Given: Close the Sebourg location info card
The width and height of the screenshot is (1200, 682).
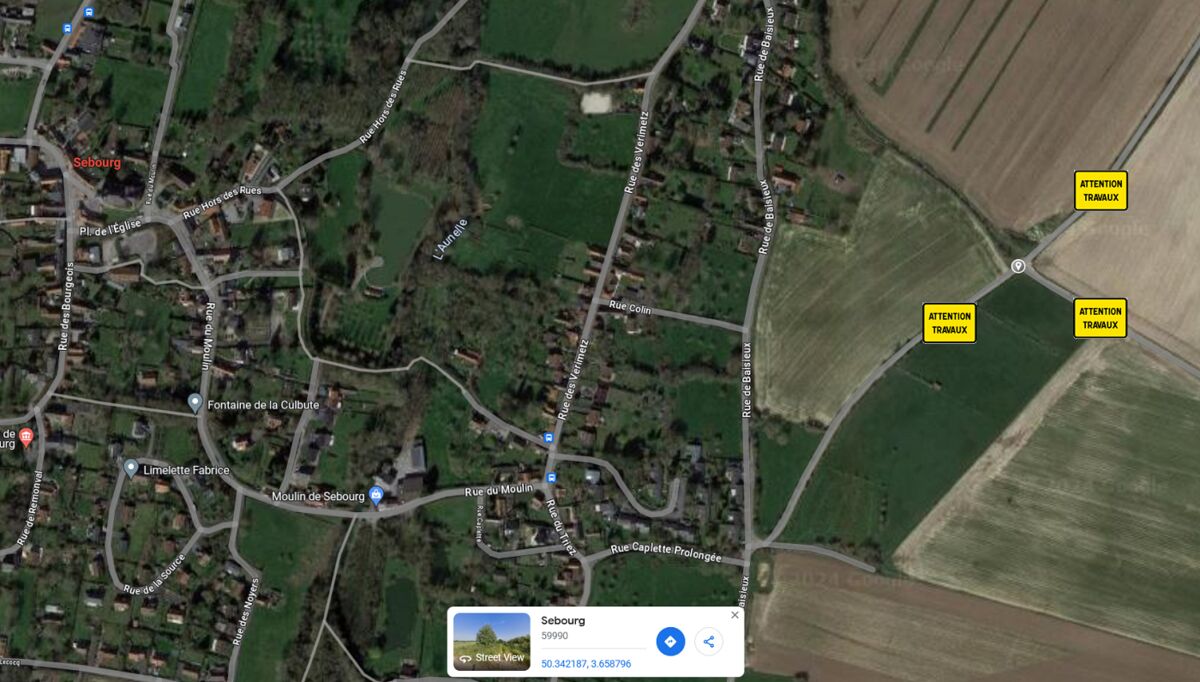Looking at the screenshot, I should pyautogui.click(x=735, y=615).
